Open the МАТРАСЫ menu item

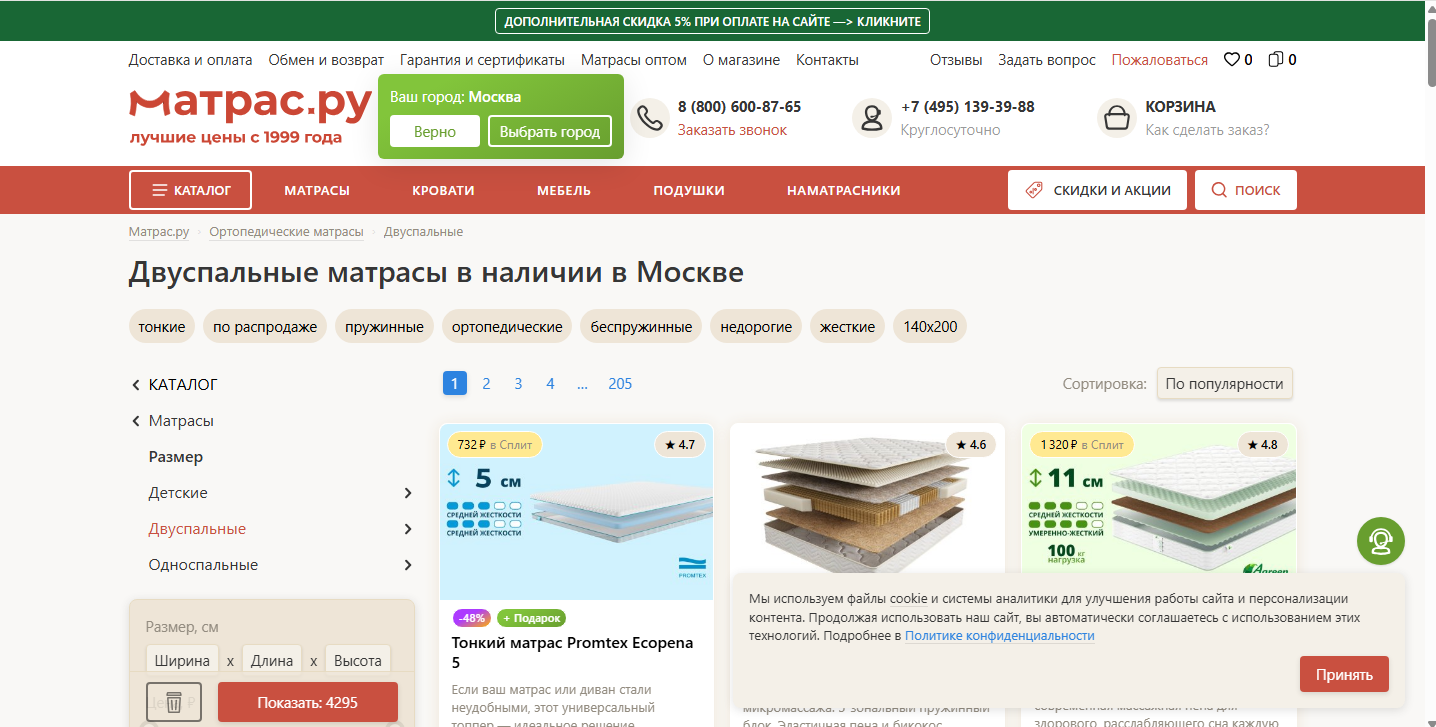(317, 190)
